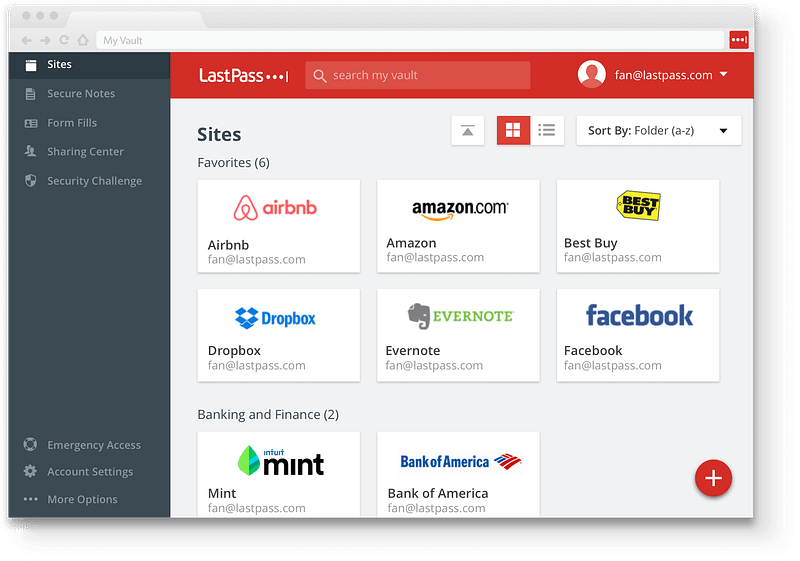
Task: Click the browser home icon
Action: coord(83,40)
